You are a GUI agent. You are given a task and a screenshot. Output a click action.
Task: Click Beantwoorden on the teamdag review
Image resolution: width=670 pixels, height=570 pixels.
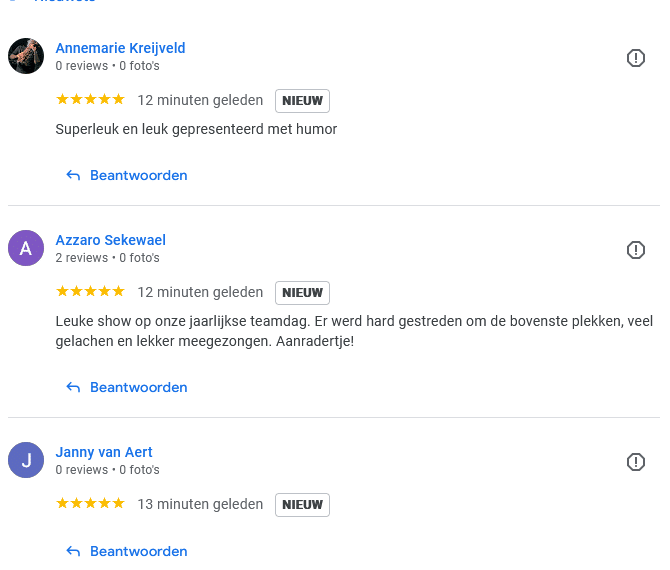point(138,387)
